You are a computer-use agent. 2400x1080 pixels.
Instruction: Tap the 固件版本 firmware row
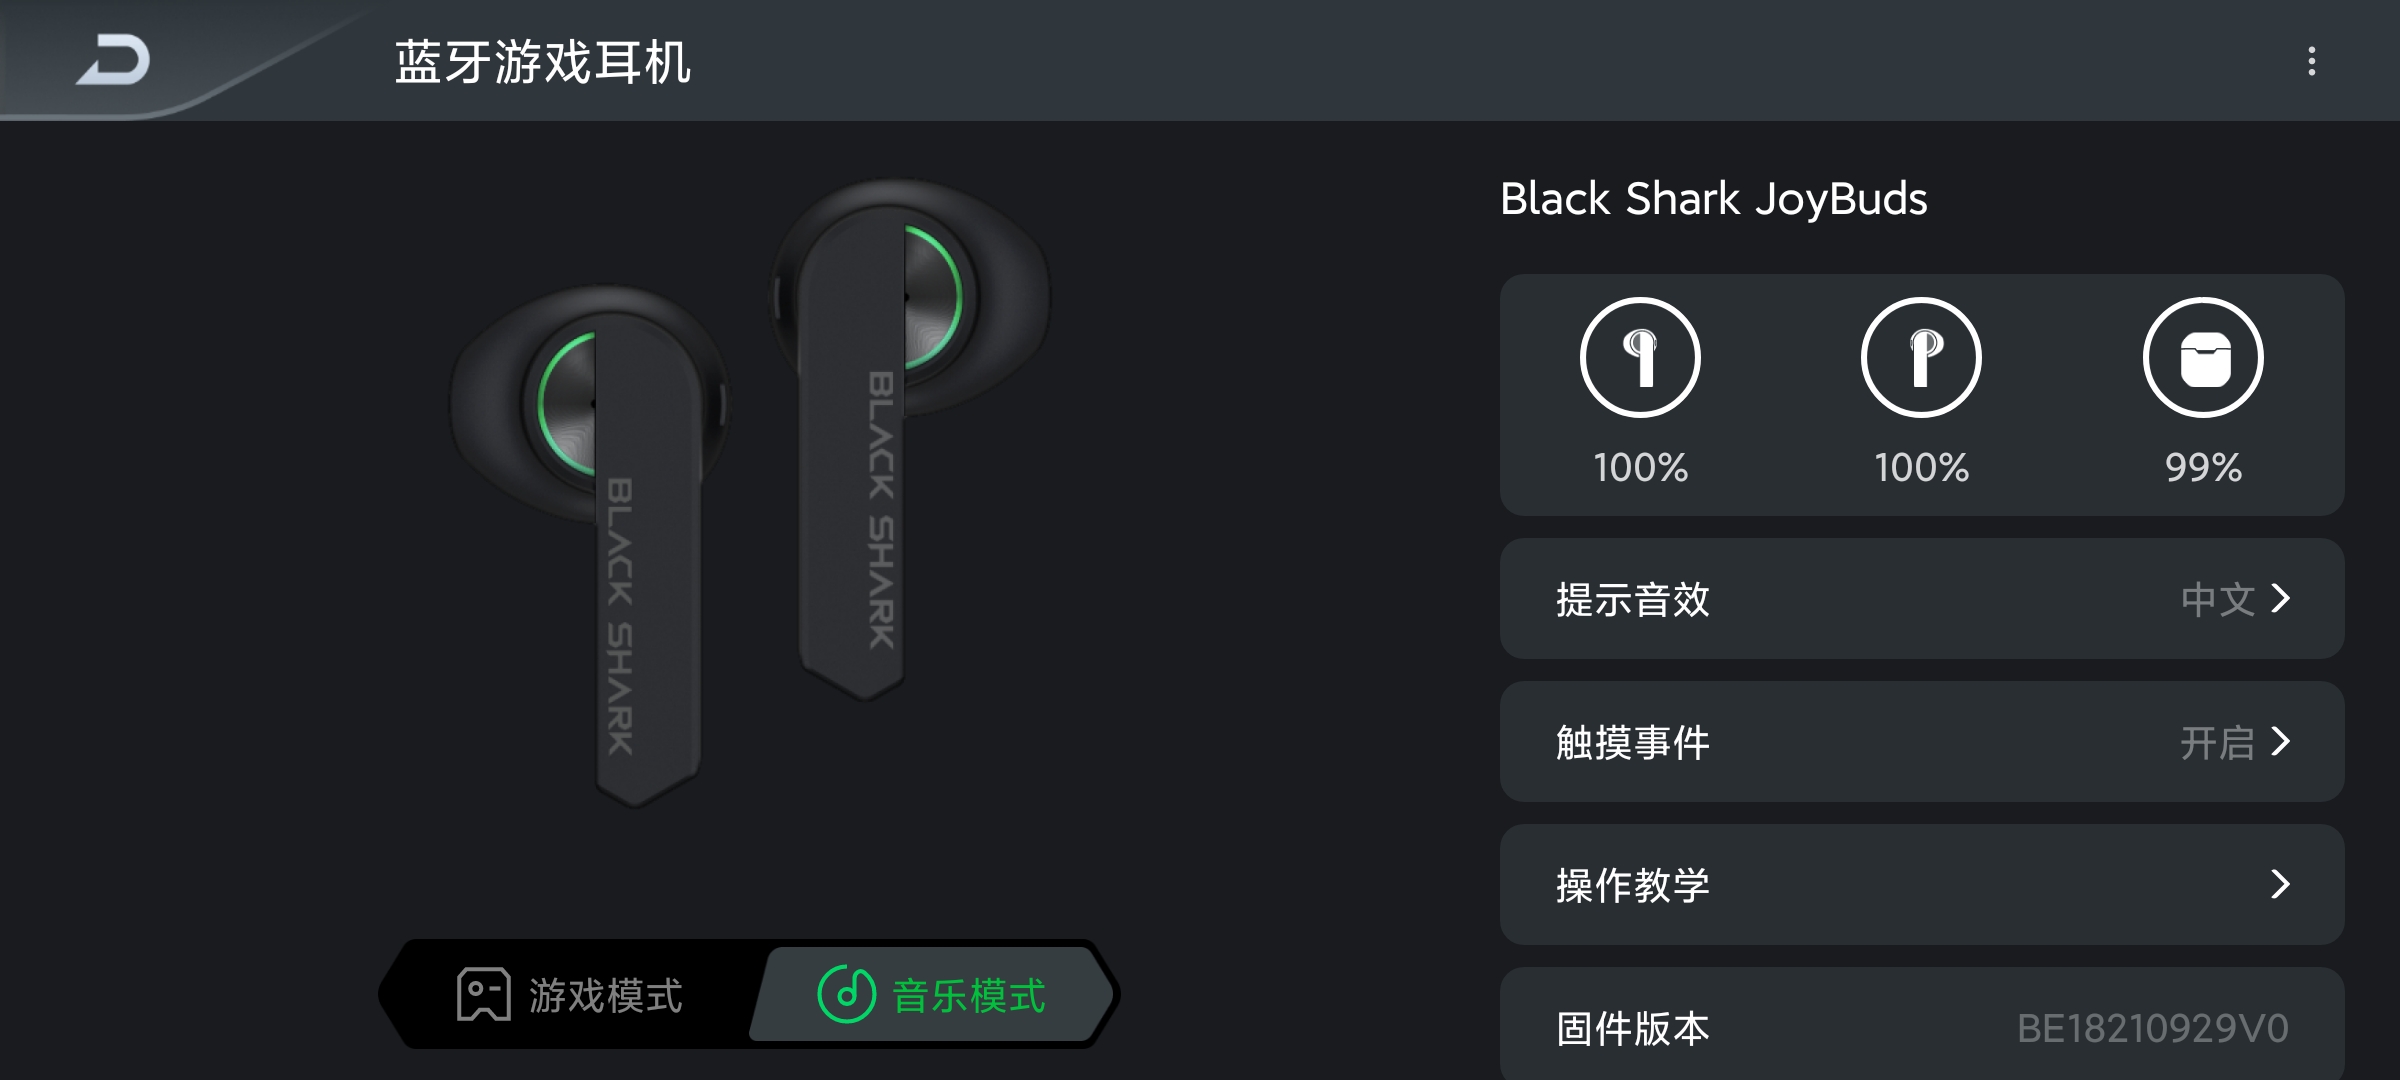click(x=1922, y=1024)
